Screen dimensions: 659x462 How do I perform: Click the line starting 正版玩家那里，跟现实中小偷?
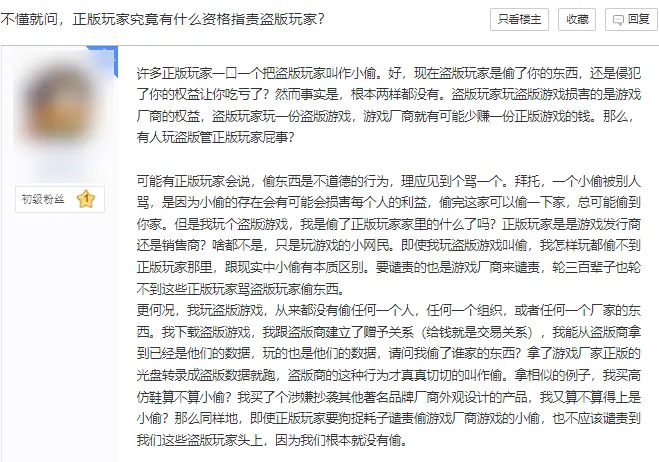pos(388,267)
